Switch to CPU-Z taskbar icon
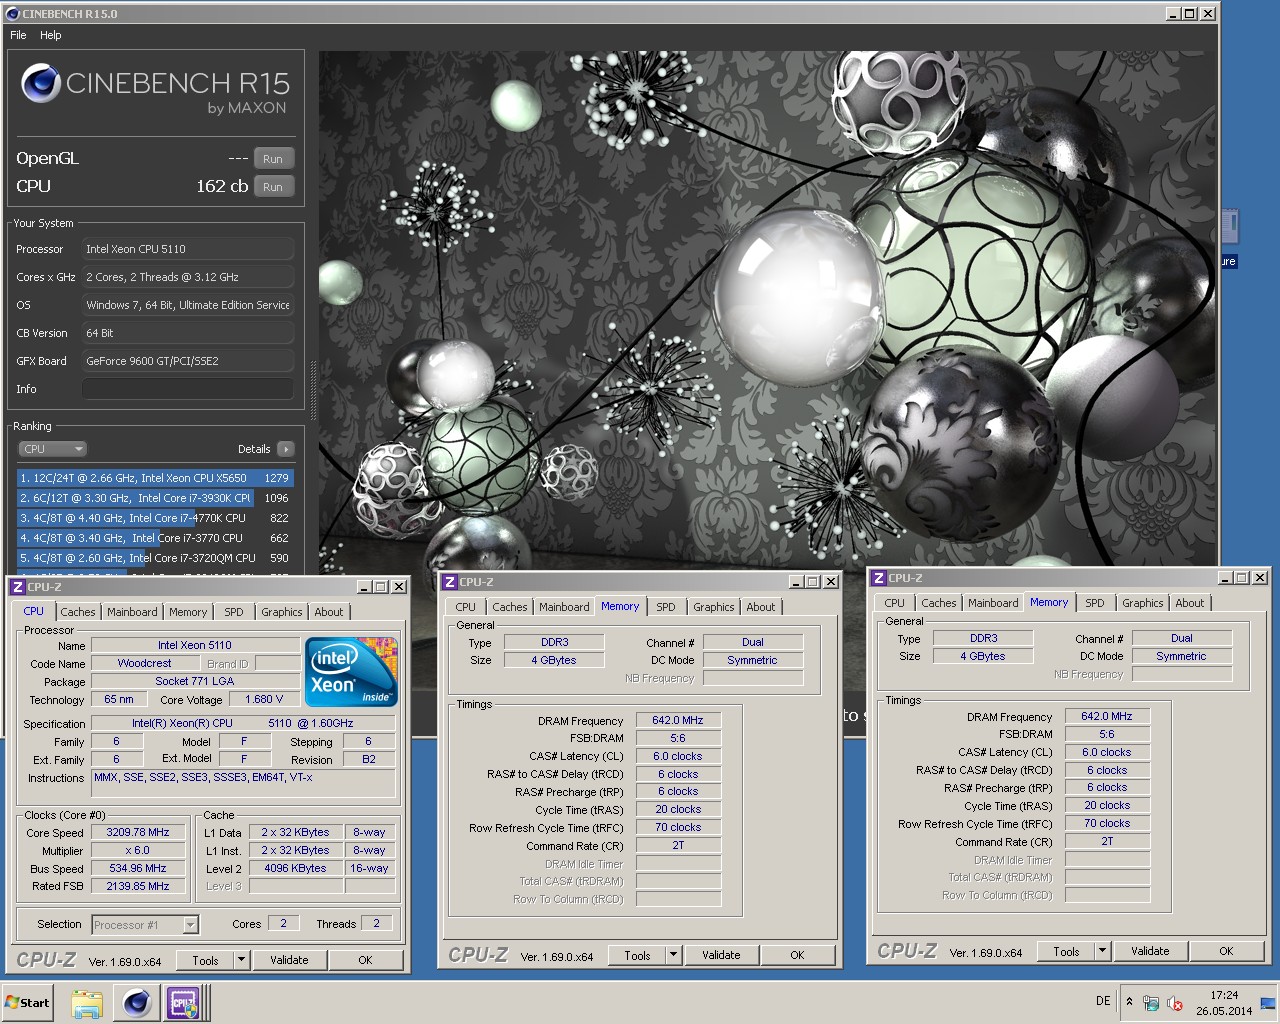This screenshot has height=1024, width=1280. tap(183, 1003)
